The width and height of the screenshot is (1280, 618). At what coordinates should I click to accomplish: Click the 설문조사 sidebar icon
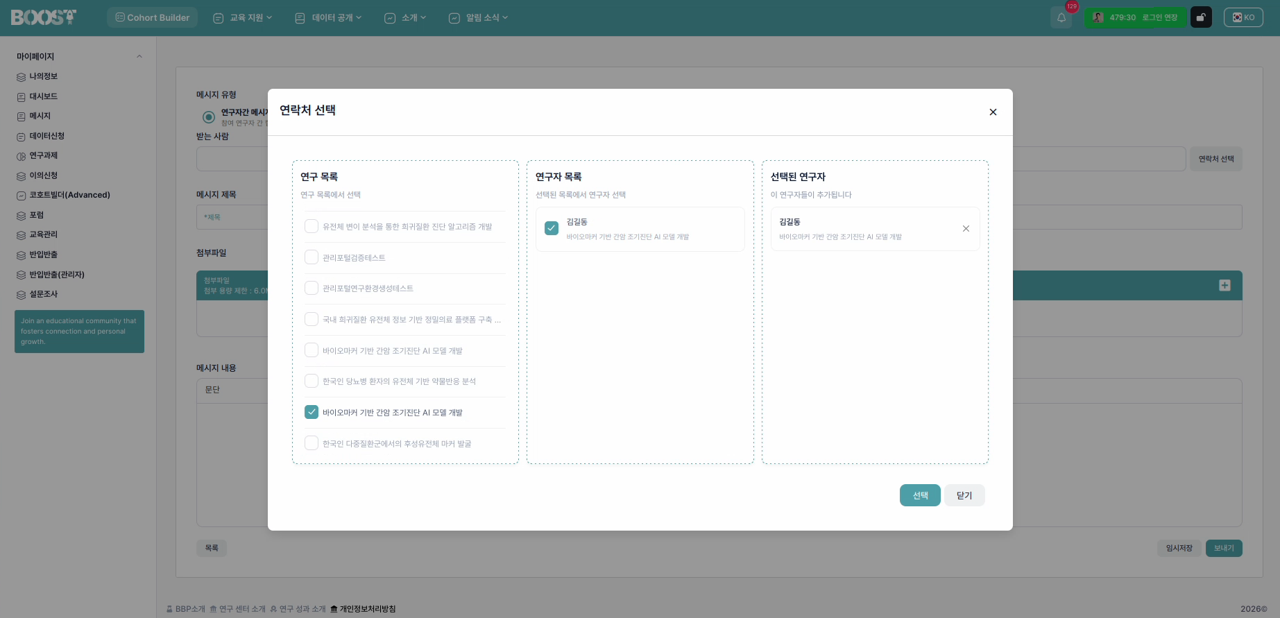21,294
